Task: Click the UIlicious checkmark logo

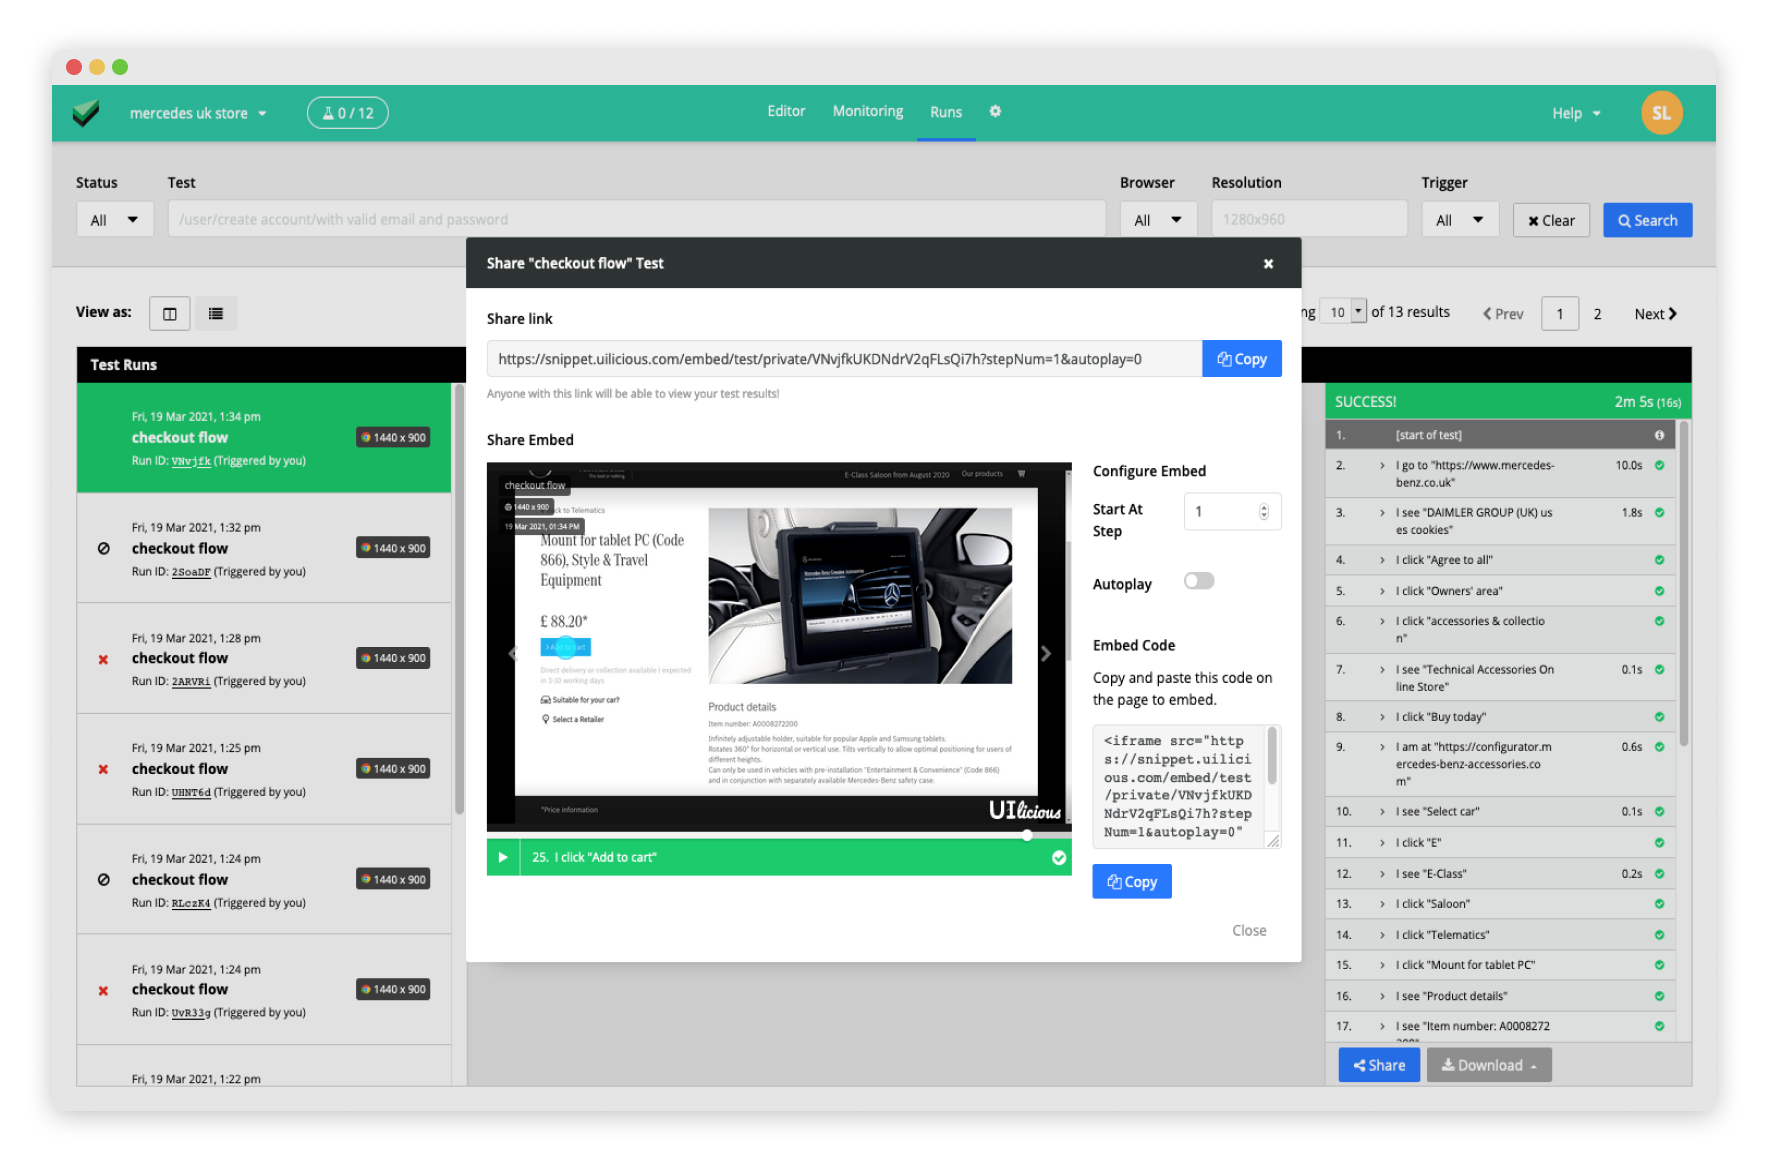Action: pos(86,112)
